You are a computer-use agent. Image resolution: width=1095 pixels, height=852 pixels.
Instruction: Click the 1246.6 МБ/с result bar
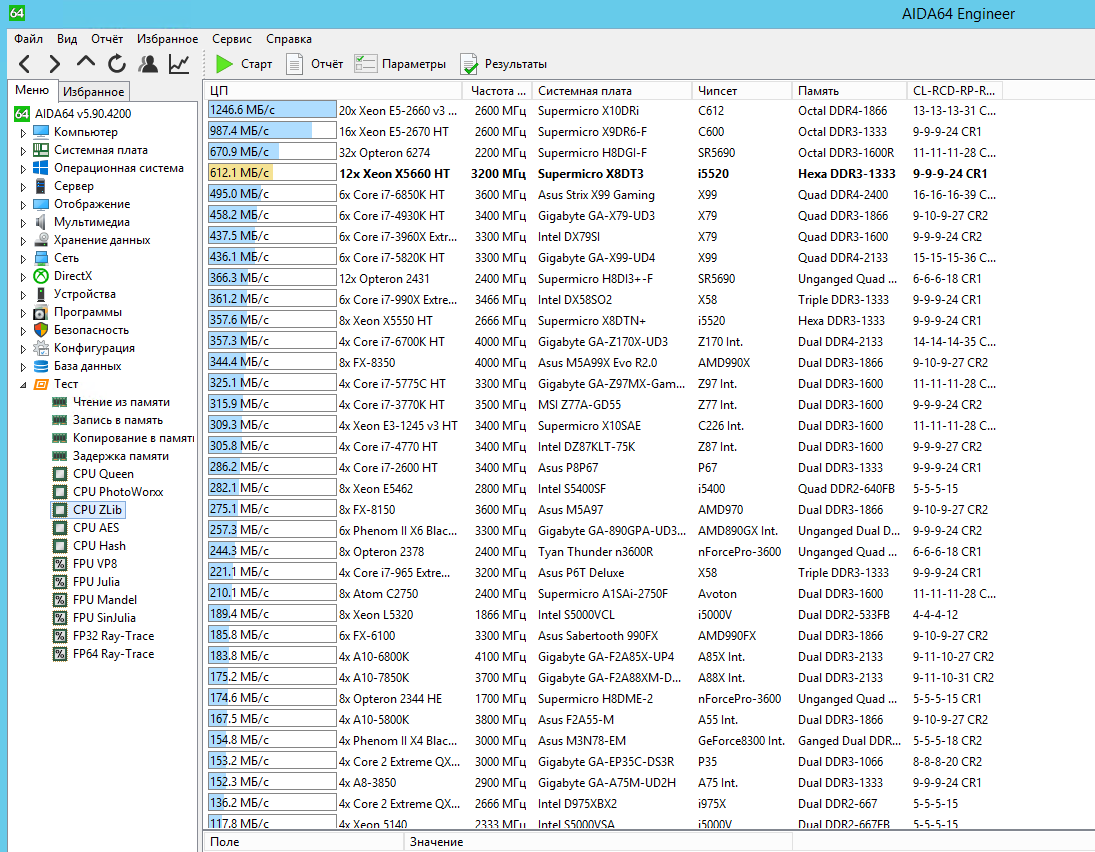point(272,110)
